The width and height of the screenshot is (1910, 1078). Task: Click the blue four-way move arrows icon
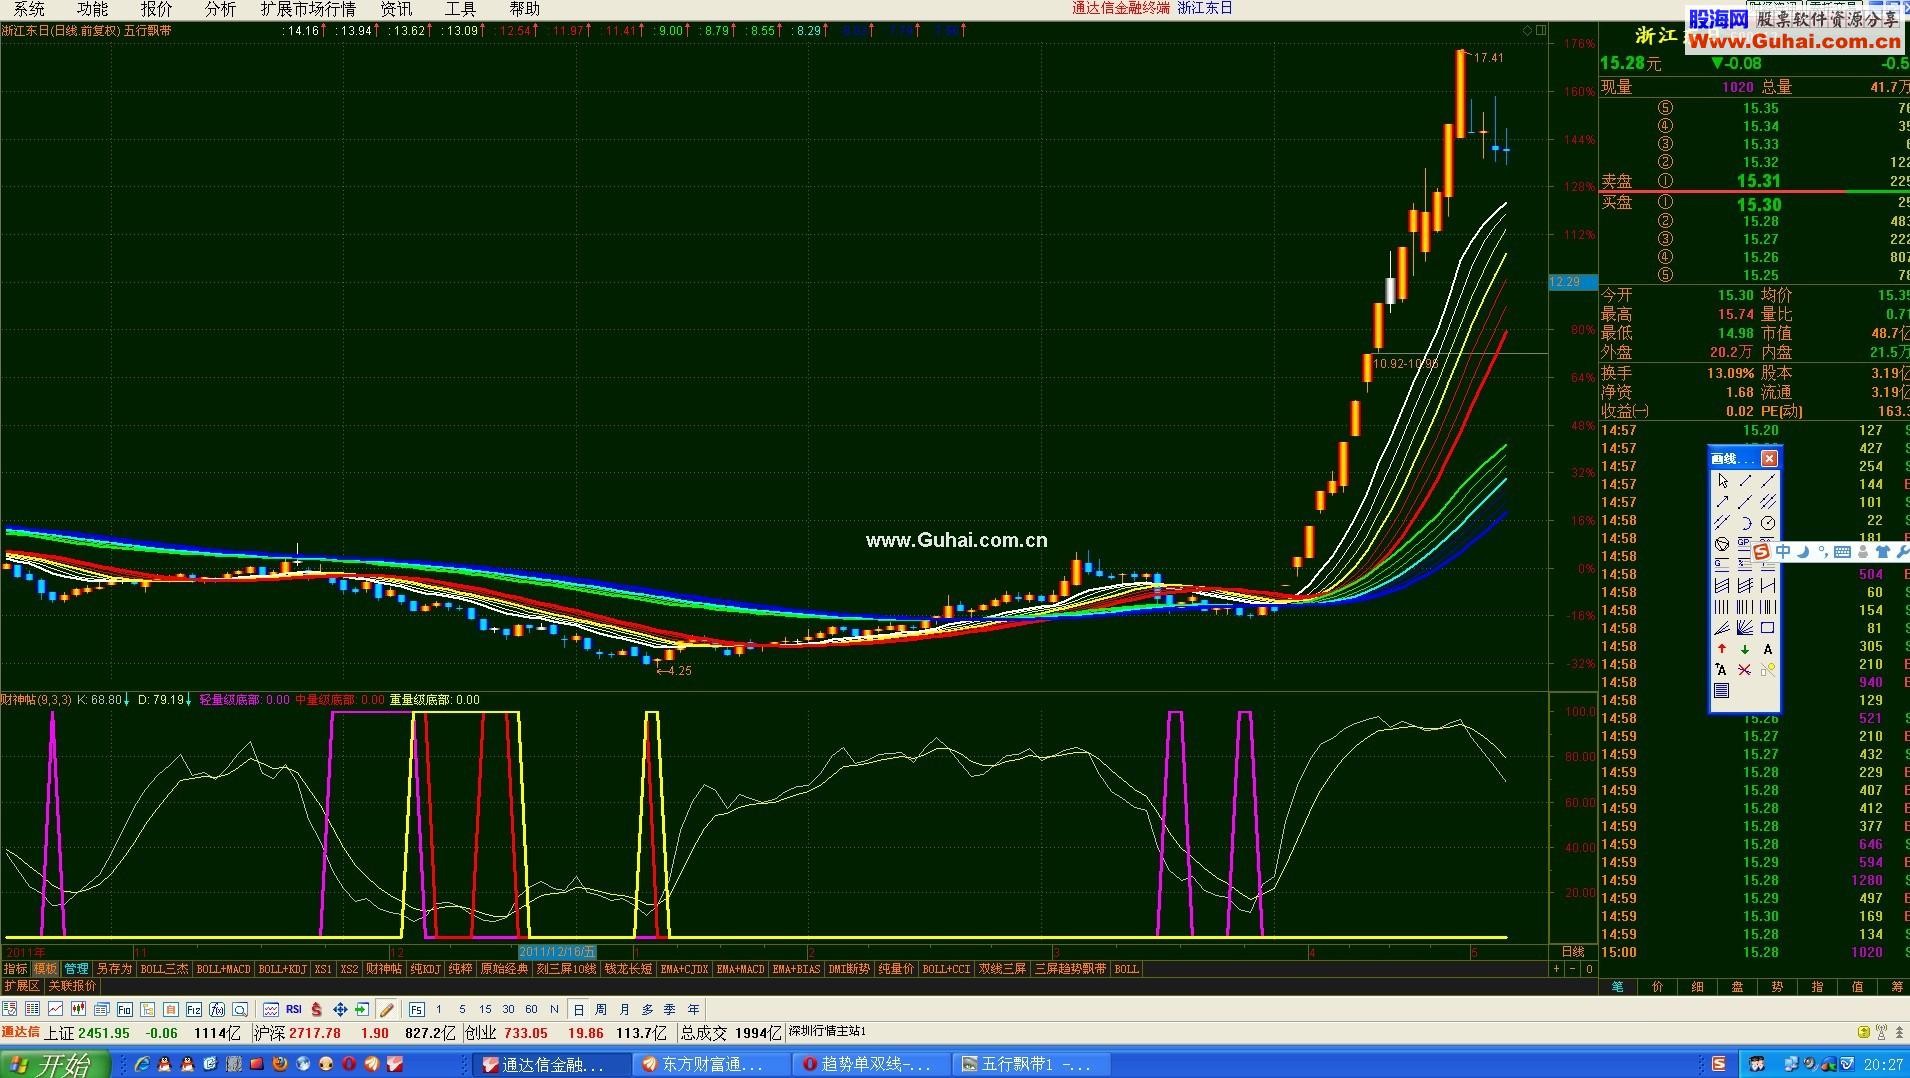(340, 1009)
